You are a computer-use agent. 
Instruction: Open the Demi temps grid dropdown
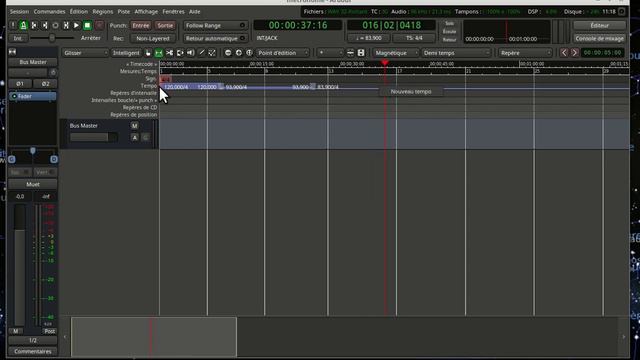pyautogui.click(x=456, y=53)
